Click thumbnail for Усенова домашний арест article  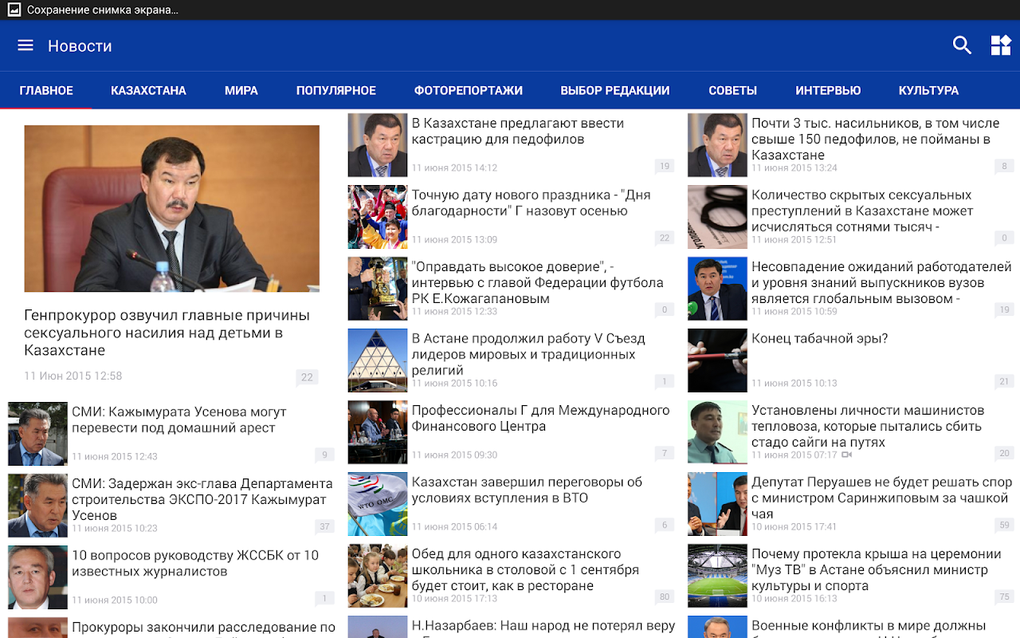(x=38, y=434)
